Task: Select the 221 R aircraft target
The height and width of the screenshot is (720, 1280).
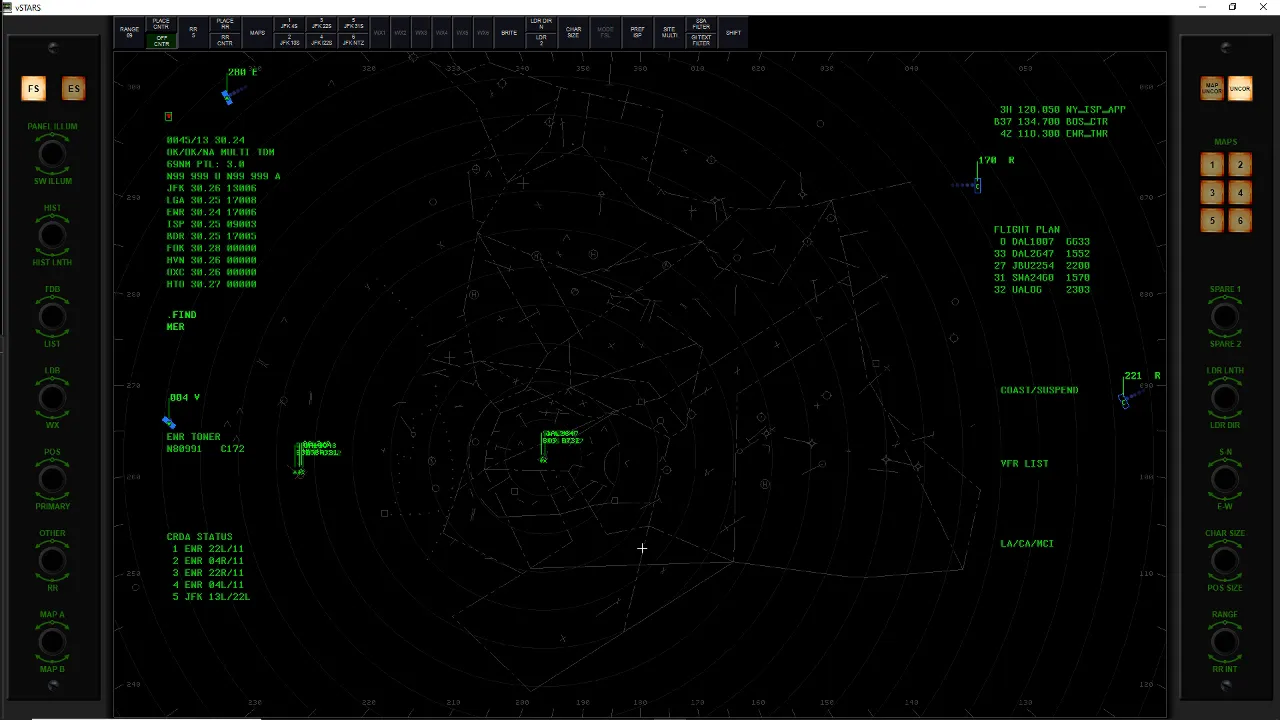Action: click(1125, 402)
